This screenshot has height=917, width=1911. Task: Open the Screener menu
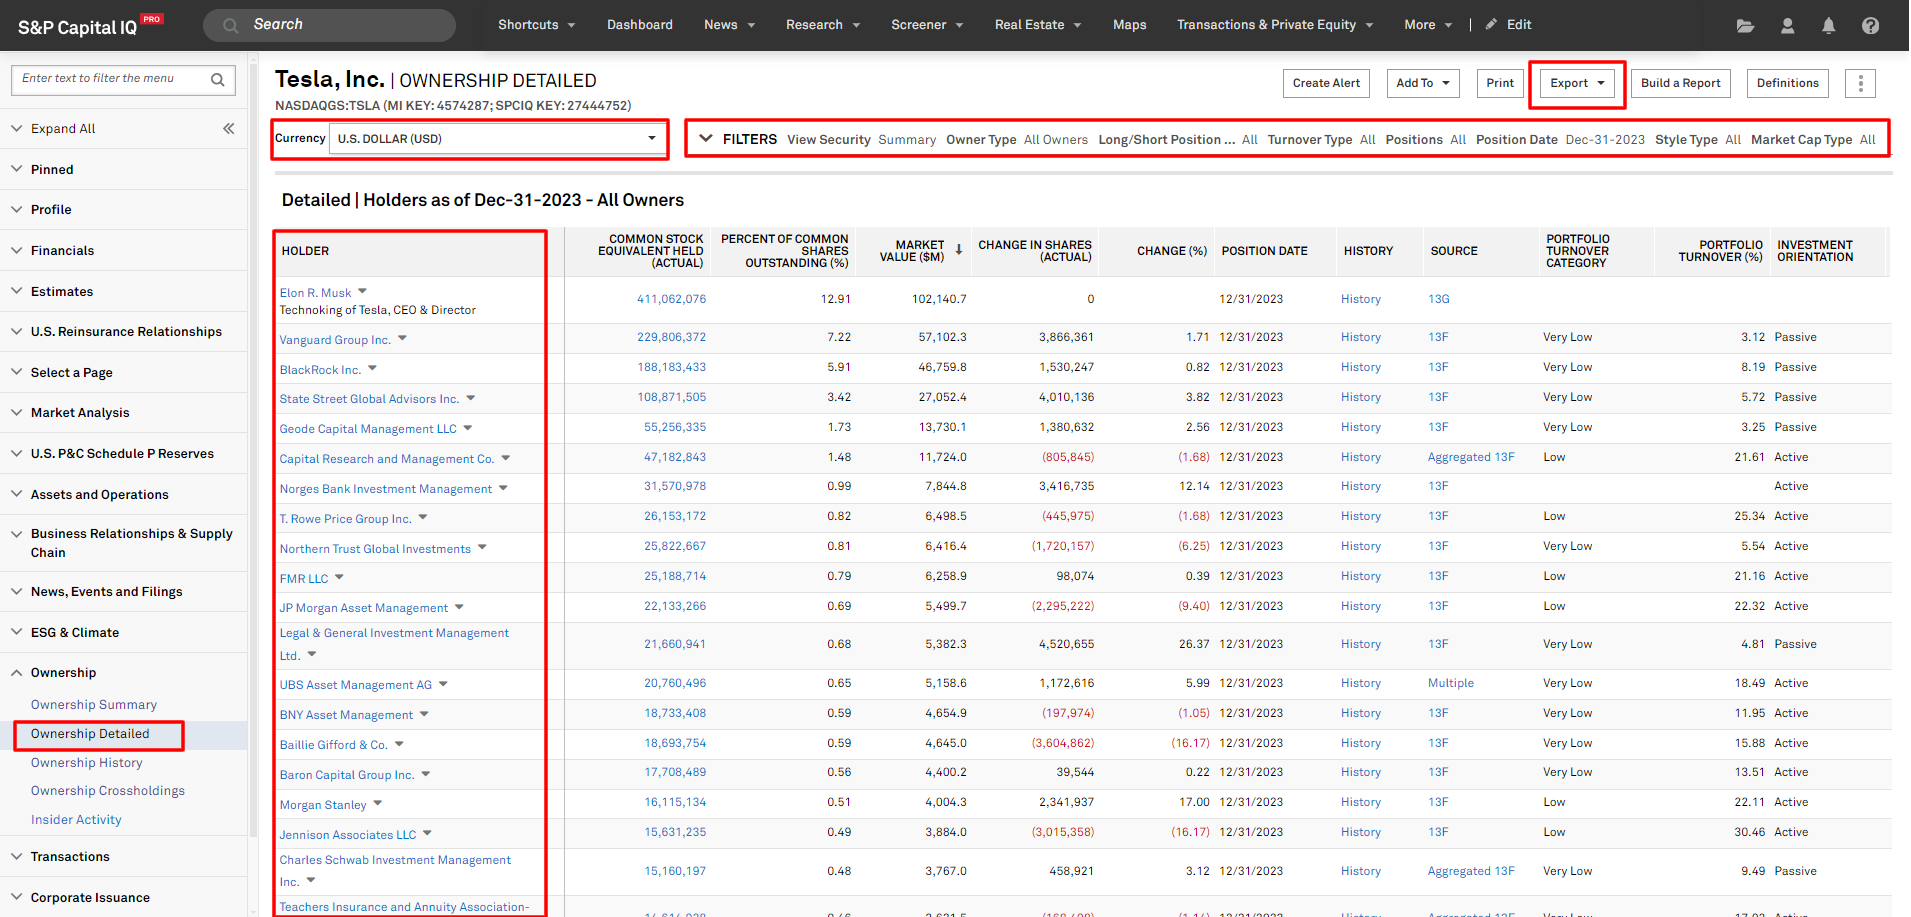(927, 25)
